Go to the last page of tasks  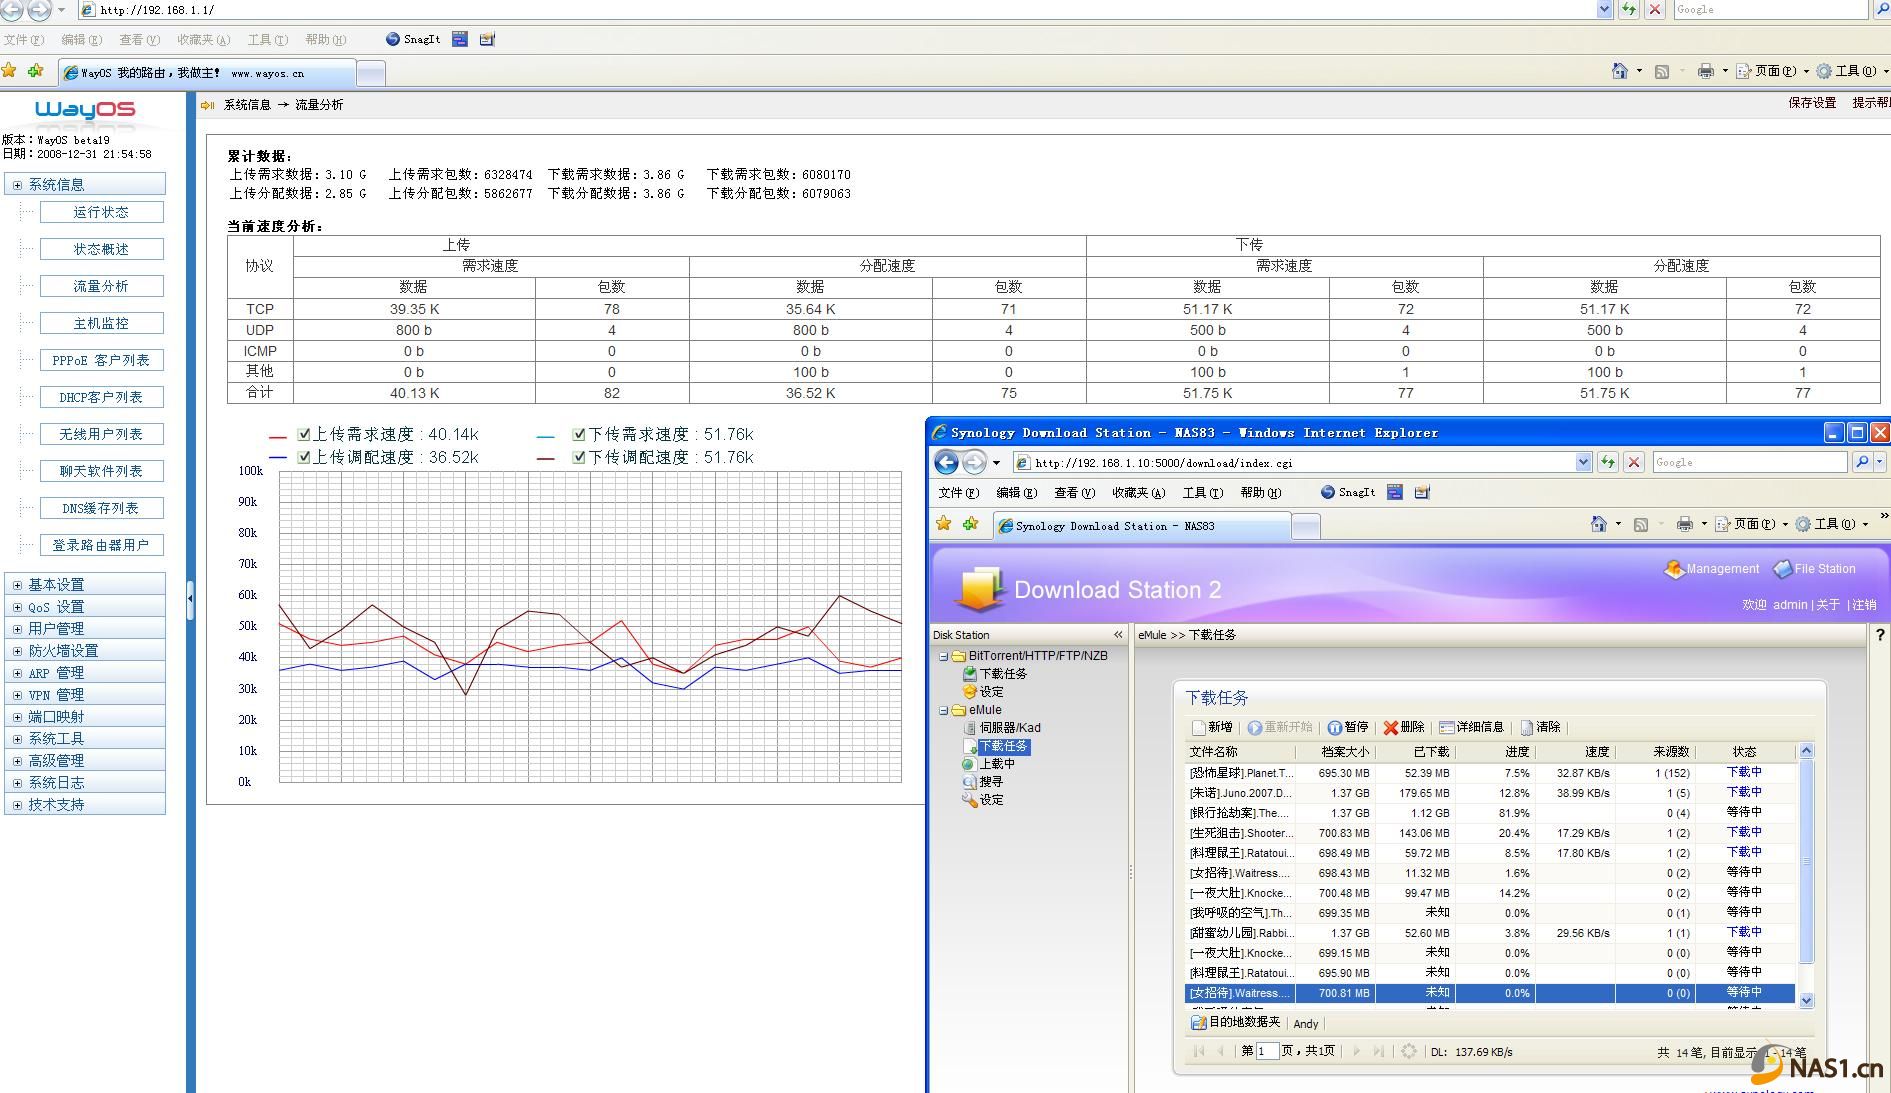[1378, 1051]
